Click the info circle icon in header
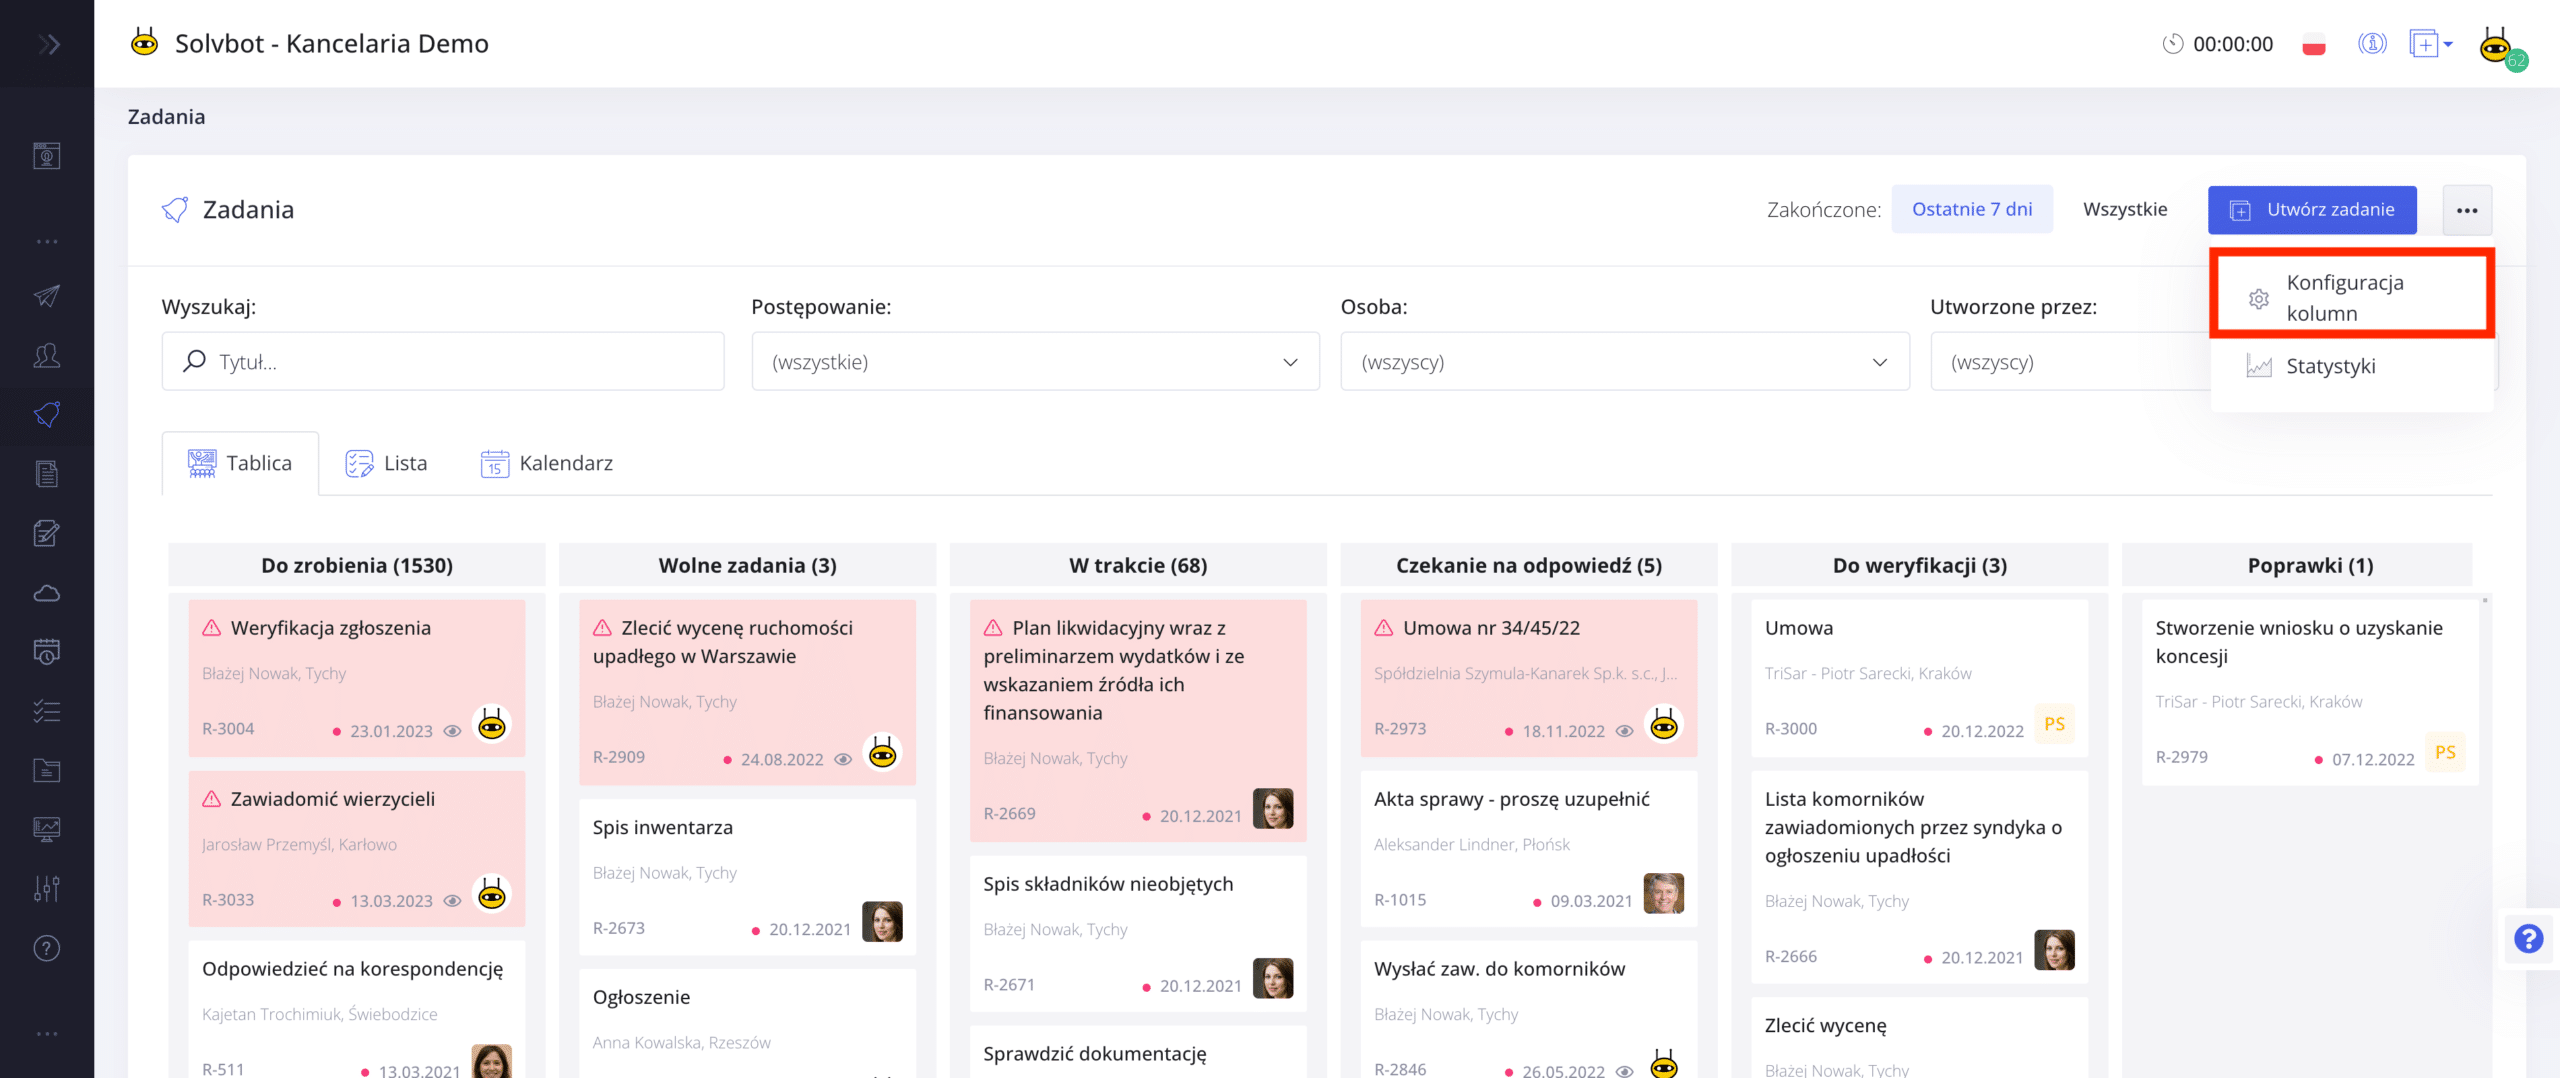Image resolution: width=2560 pixels, height=1078 pixels. coord(2372,44)
